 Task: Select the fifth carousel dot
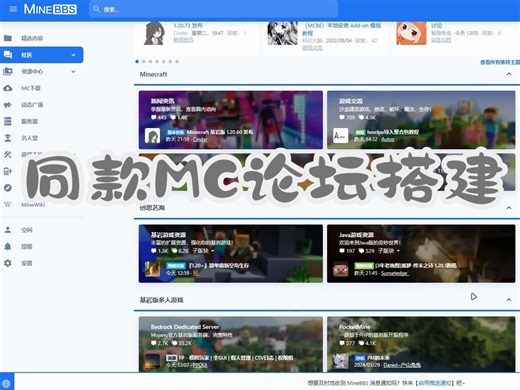point(164,62)
